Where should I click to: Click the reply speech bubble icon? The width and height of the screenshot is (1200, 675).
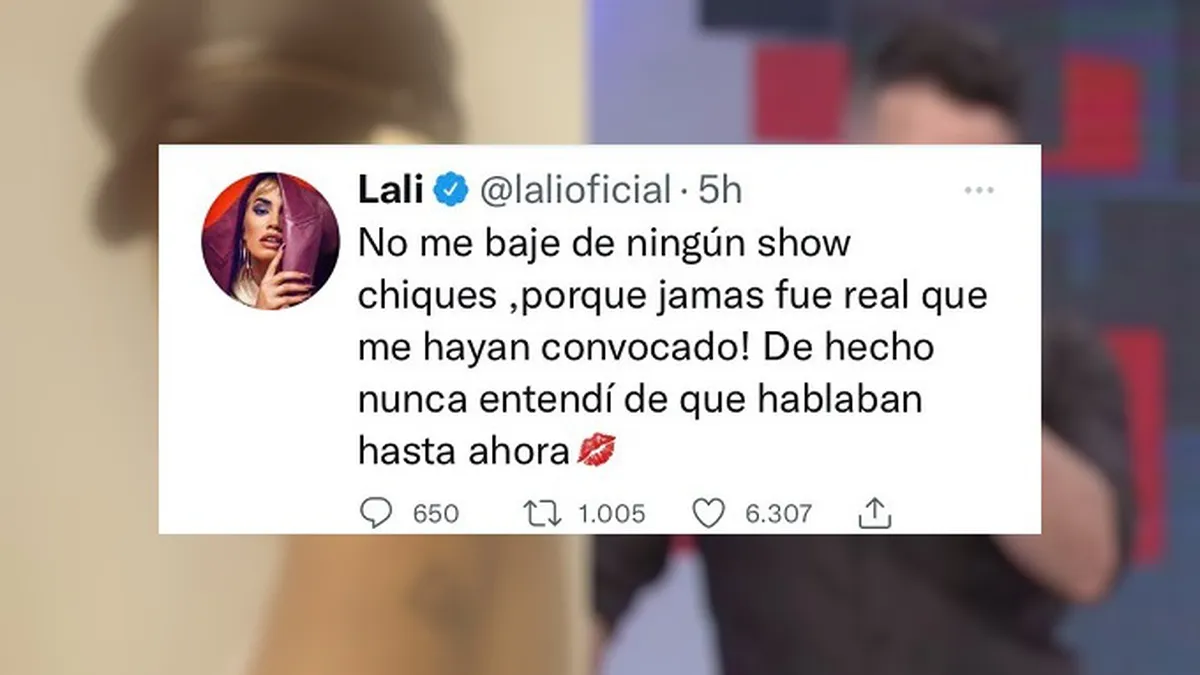[x=375, y=513]
